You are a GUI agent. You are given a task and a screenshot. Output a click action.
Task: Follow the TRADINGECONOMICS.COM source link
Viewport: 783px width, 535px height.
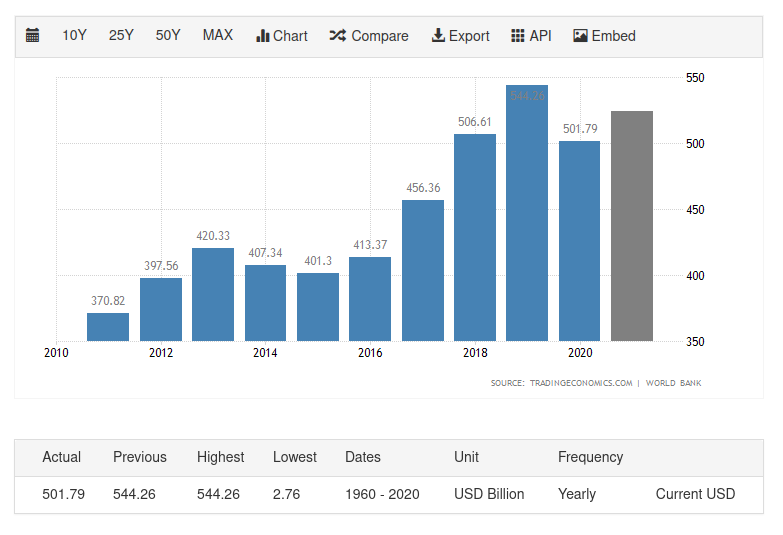[581, 383]
